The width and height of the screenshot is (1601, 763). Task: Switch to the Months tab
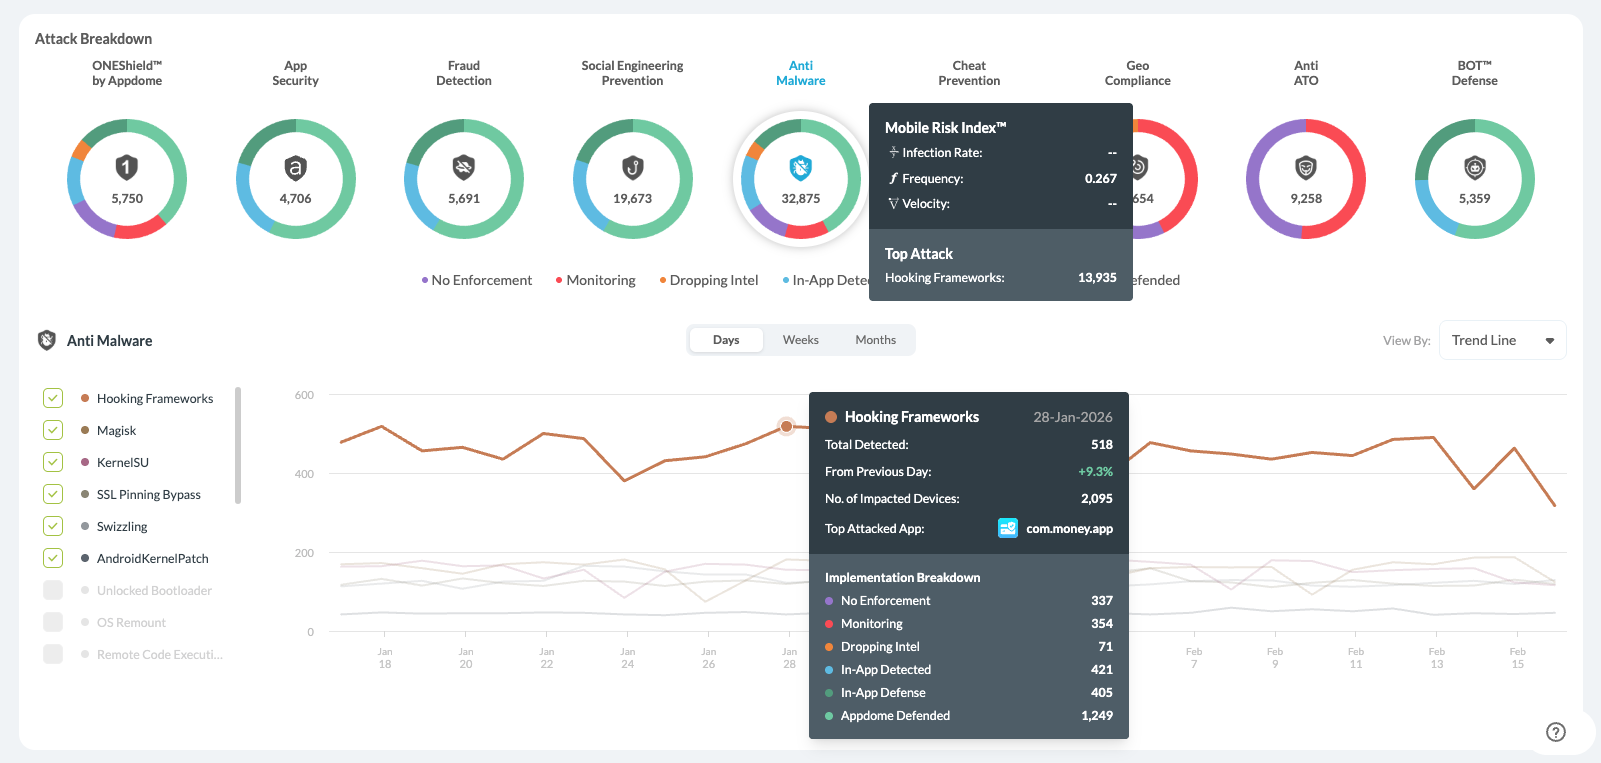point(875,340)
